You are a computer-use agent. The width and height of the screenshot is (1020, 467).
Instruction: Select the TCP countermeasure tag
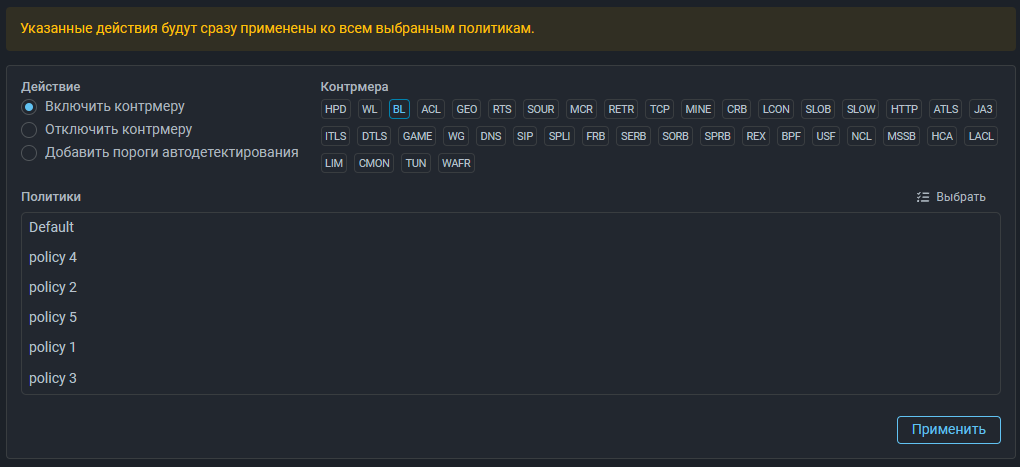point(660,109)
